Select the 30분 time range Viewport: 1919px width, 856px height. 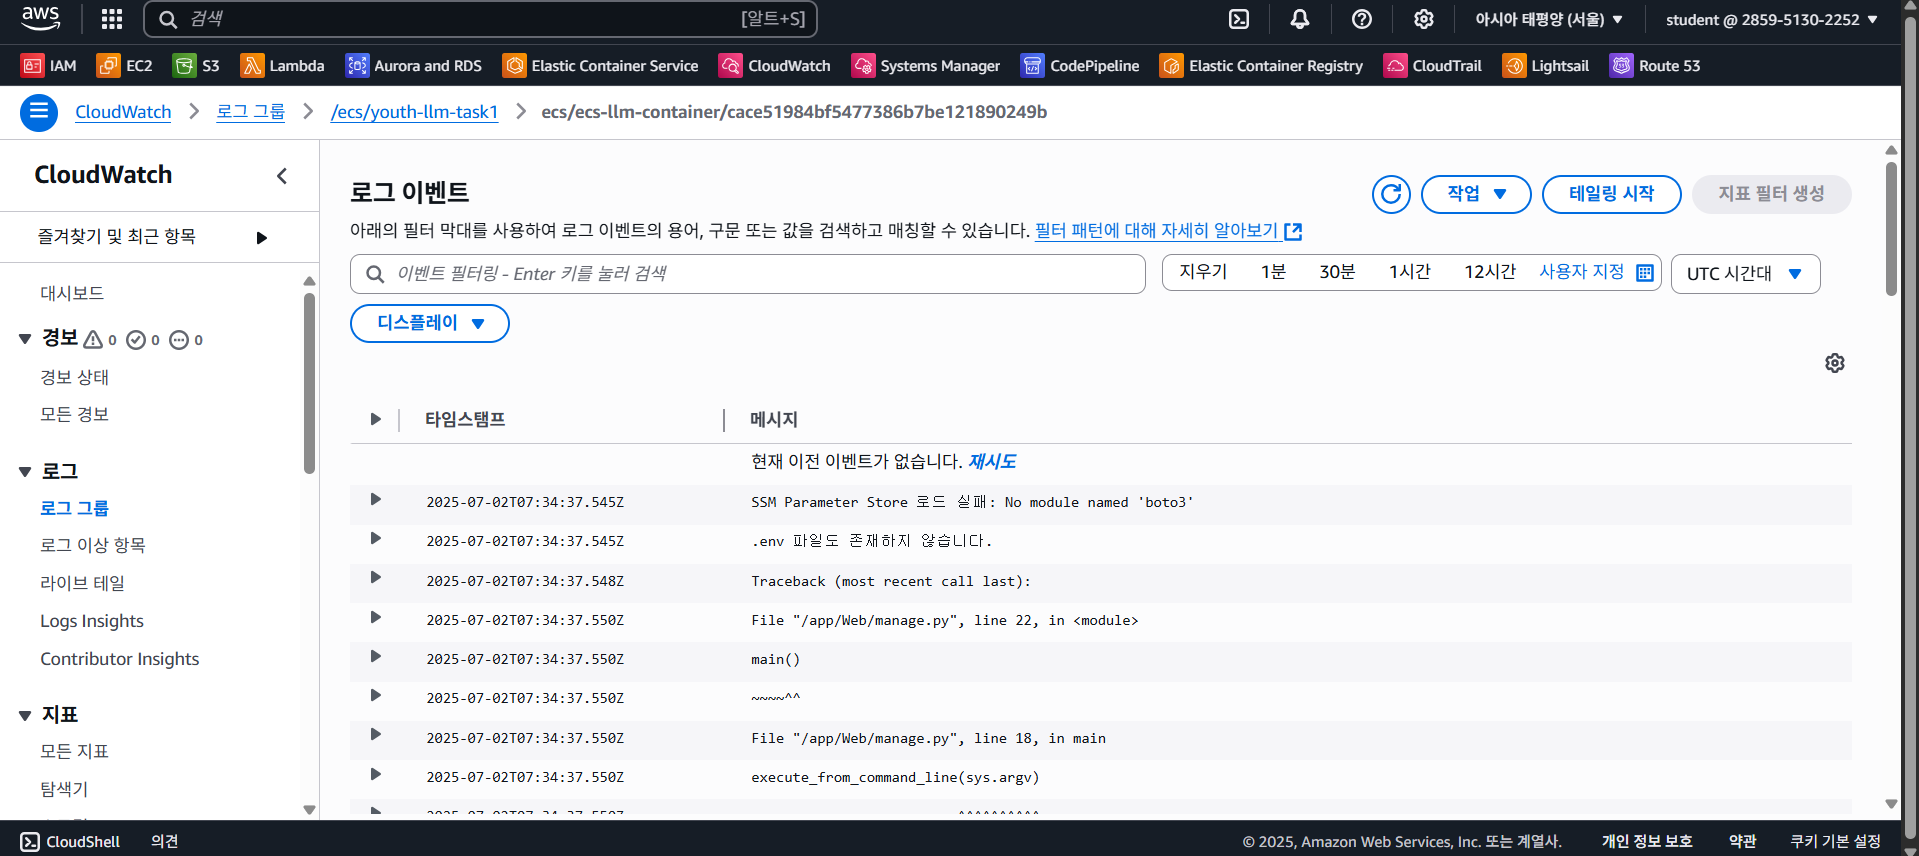[x=1337, y=272]
